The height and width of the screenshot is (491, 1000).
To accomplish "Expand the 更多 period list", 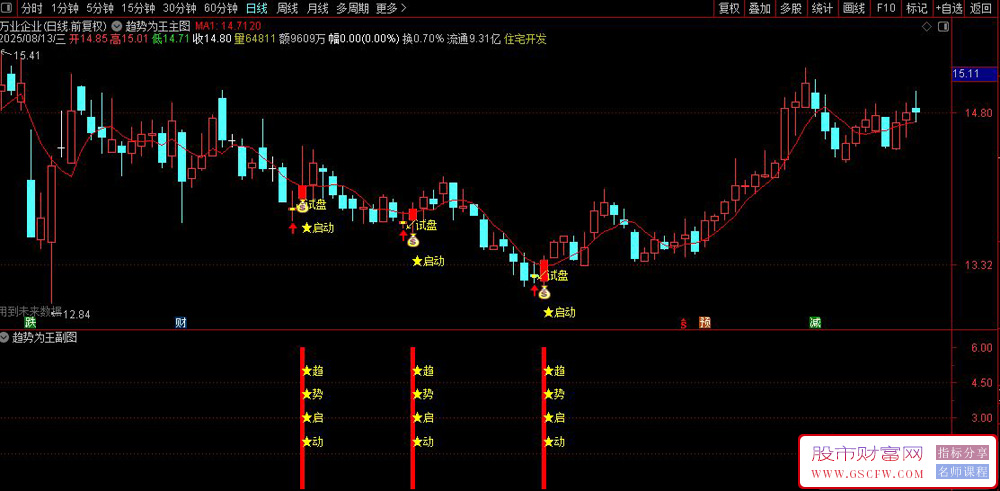I will click(391, 8).
